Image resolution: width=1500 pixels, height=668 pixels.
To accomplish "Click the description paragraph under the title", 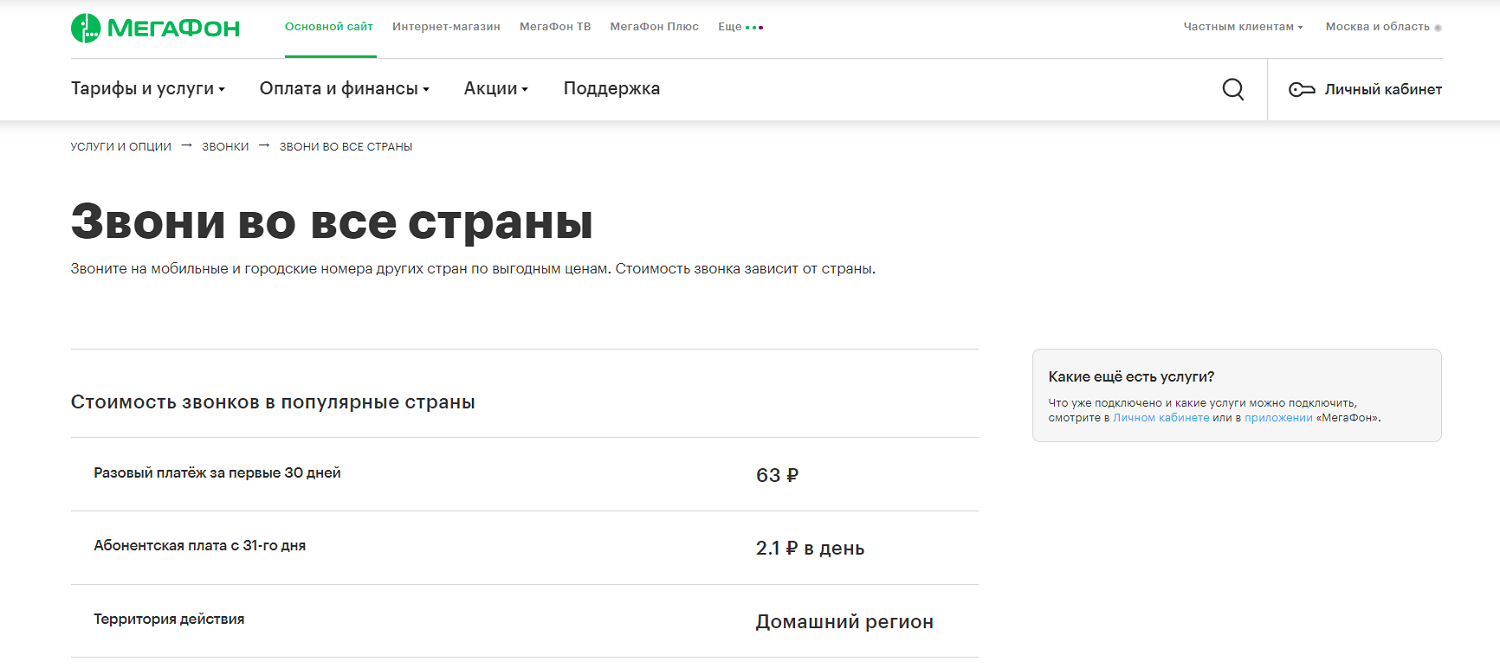I will click(473, 270).
